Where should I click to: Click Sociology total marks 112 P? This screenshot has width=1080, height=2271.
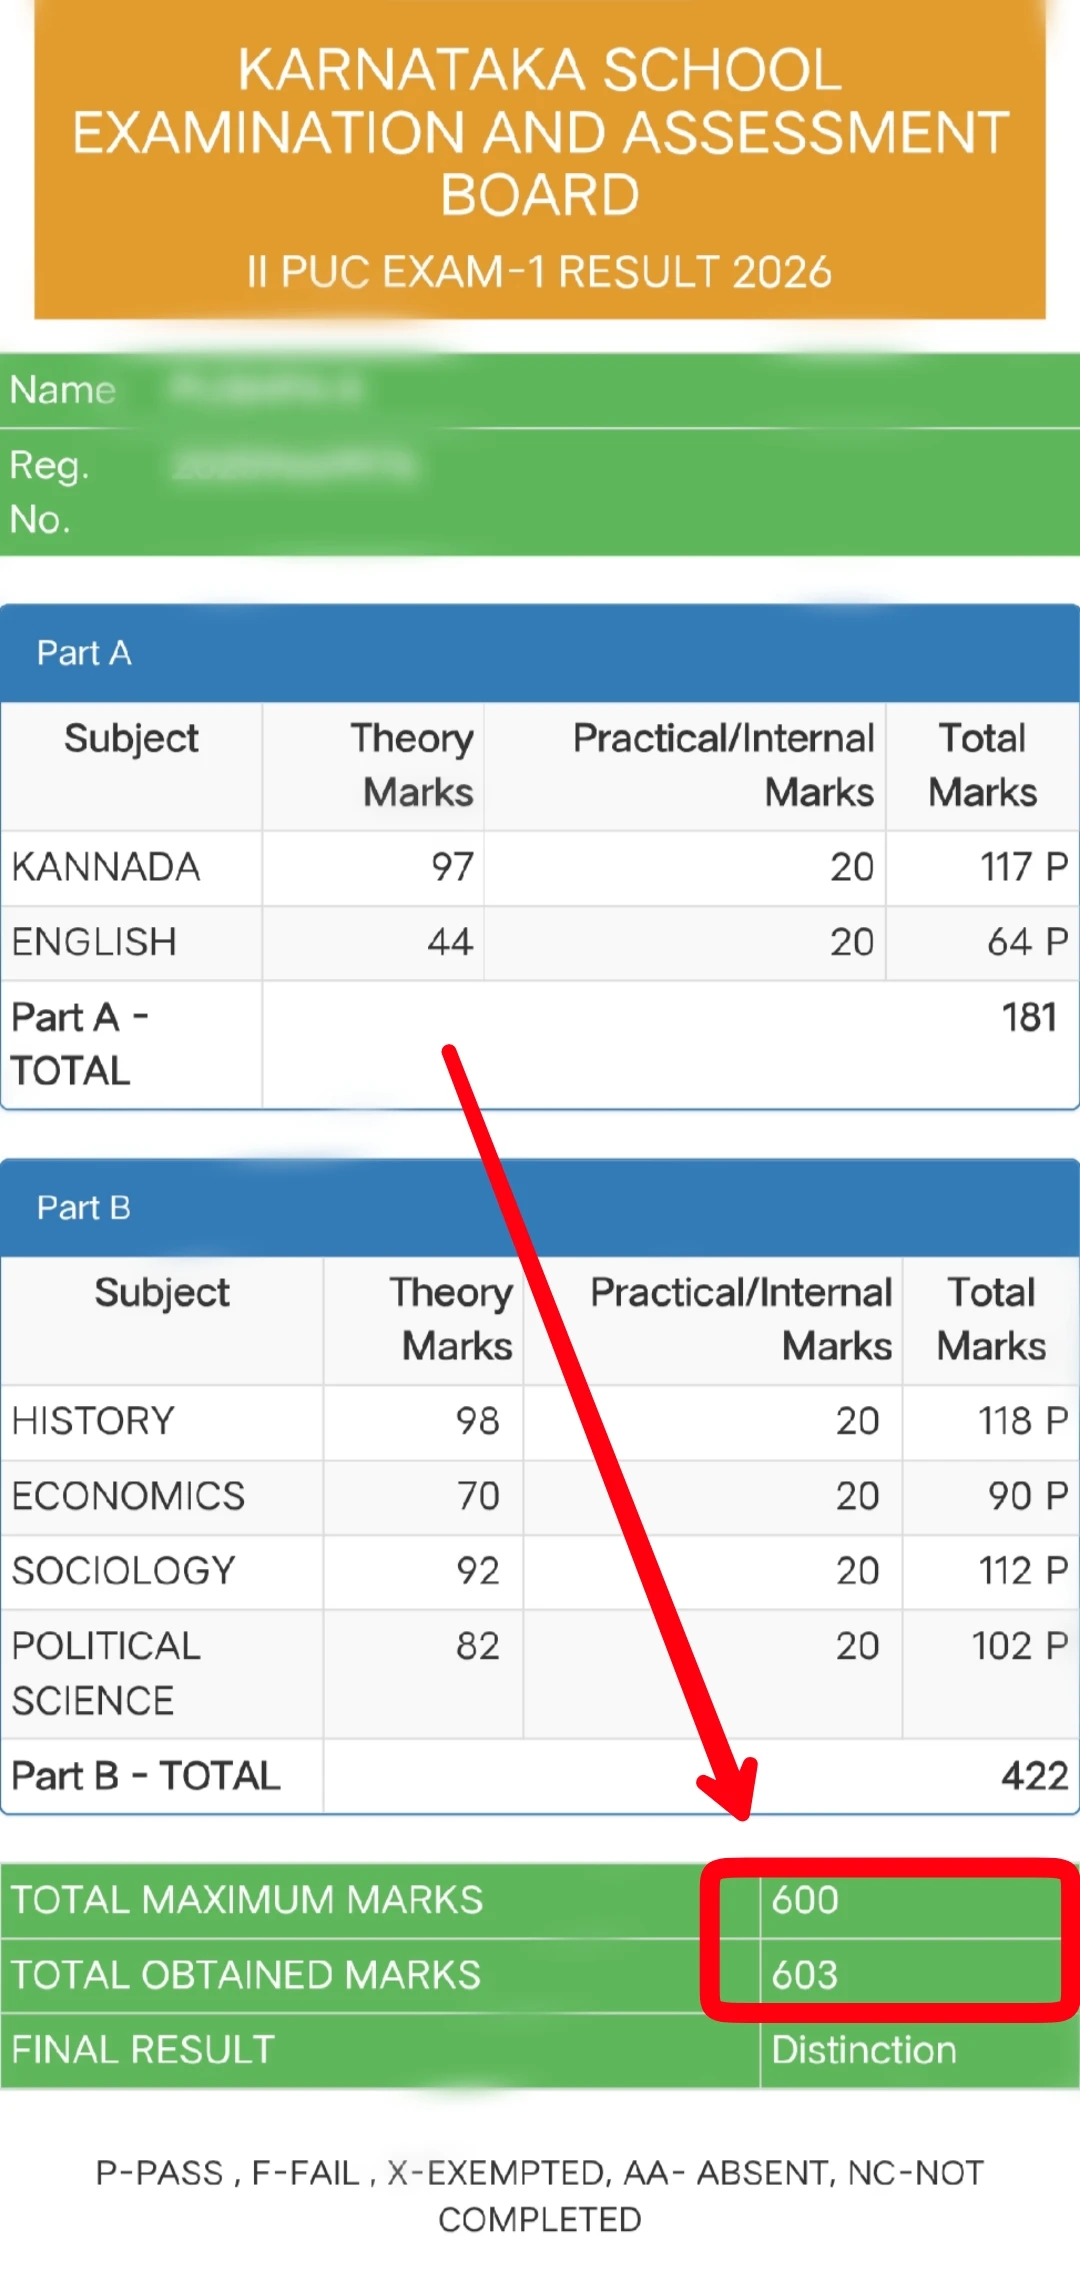click(x=1024, y=1571)
